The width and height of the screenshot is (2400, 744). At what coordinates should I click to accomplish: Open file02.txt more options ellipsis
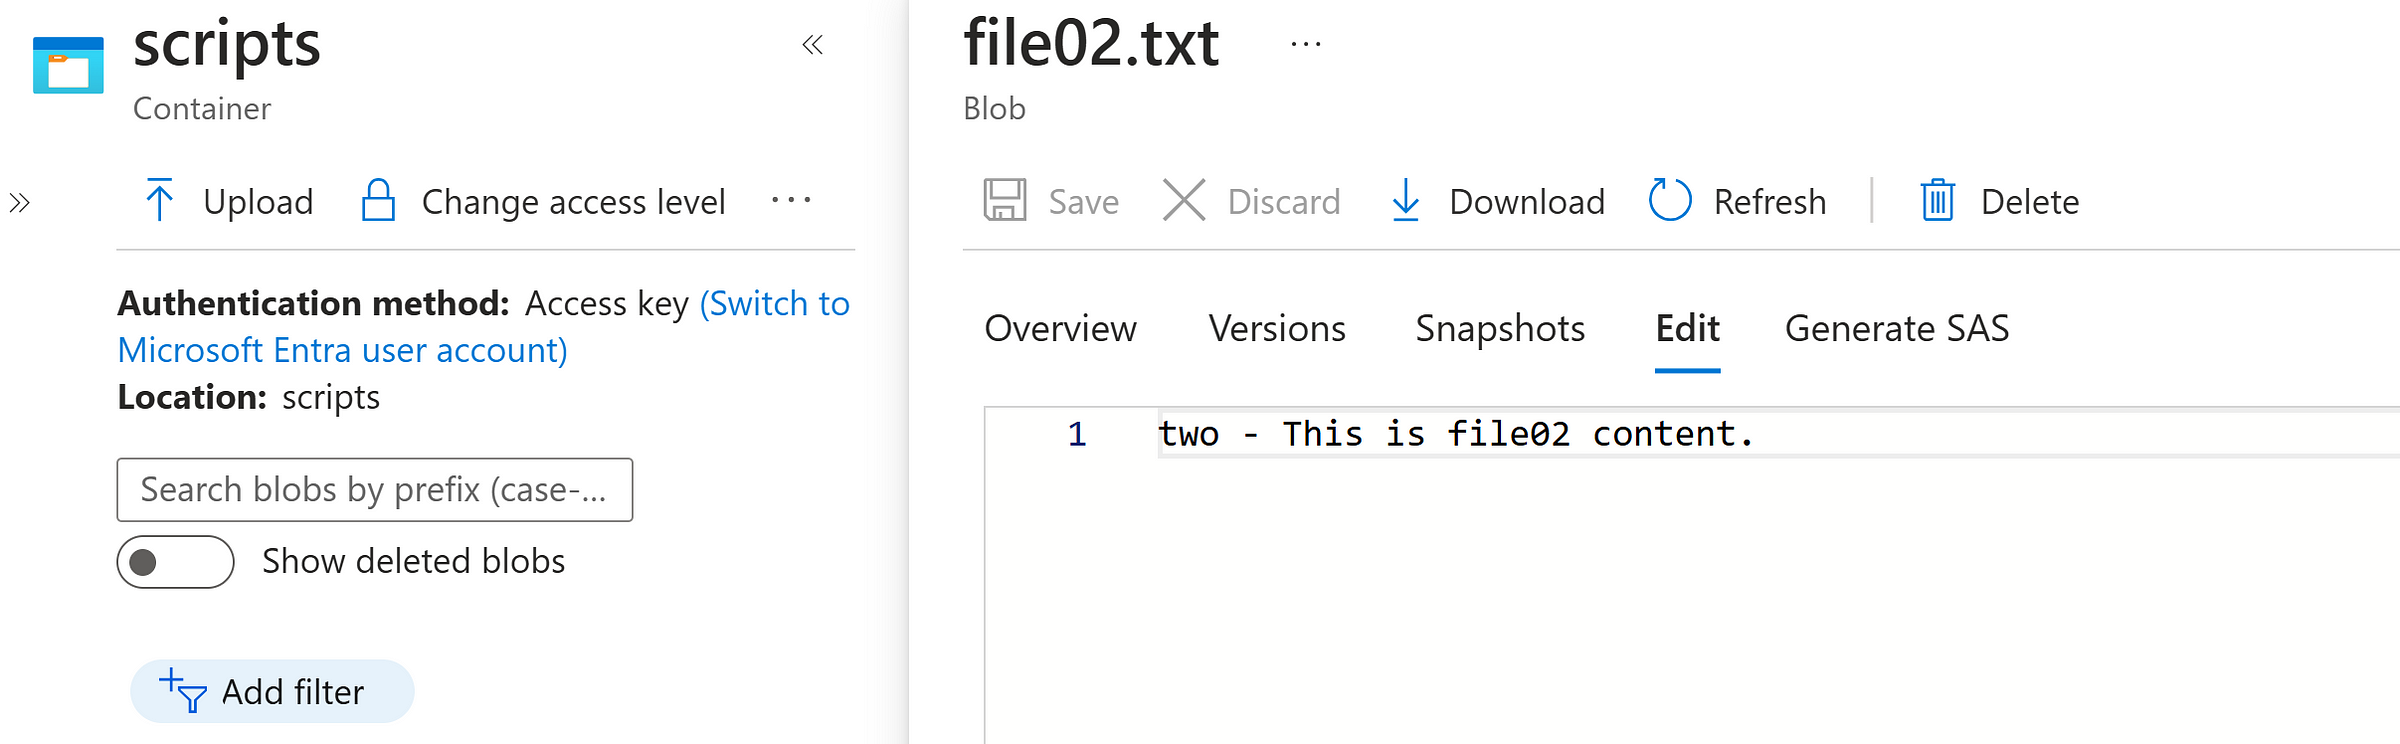pos(1306,45)
